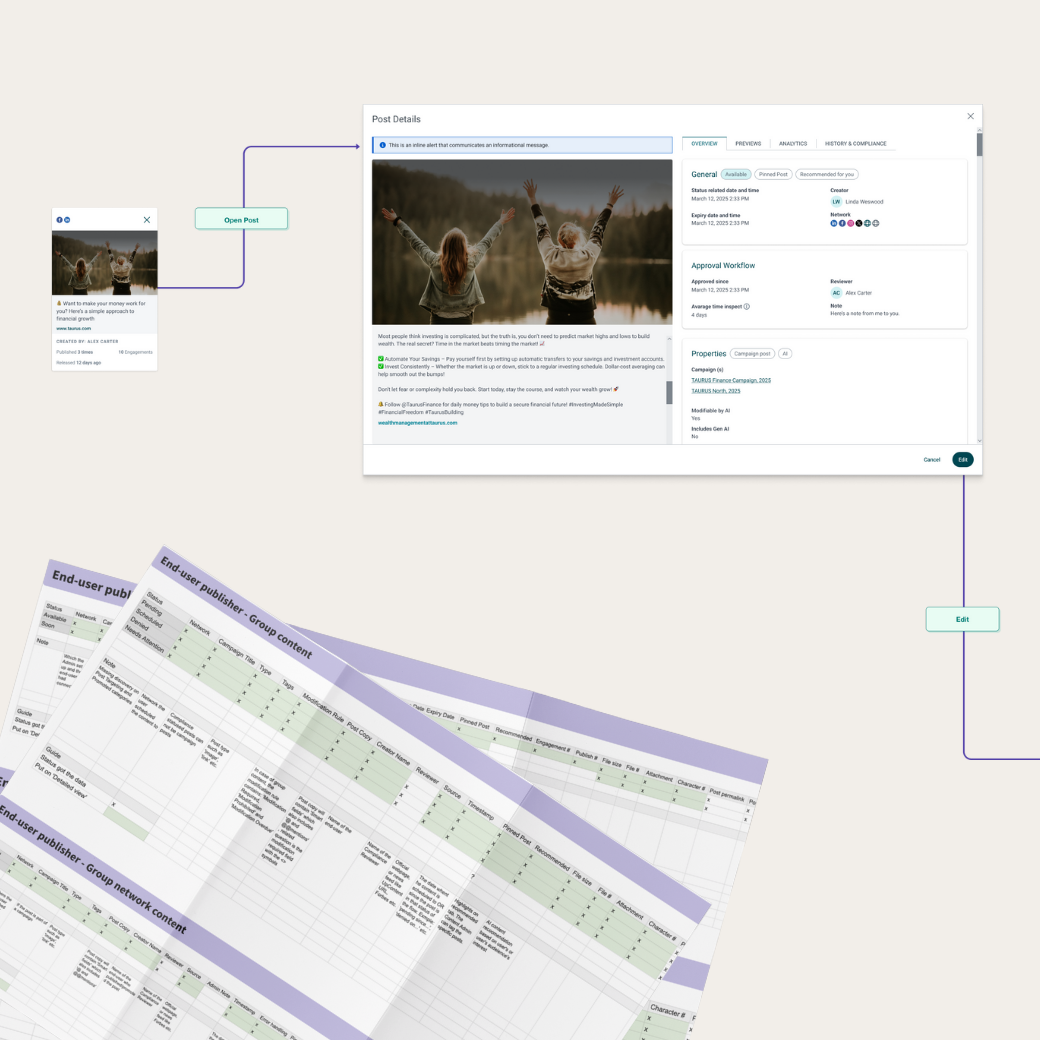Close the small post preview card
Image resolution: width=1040 pixels, height=1040 pixels.
tap(147, 220)
